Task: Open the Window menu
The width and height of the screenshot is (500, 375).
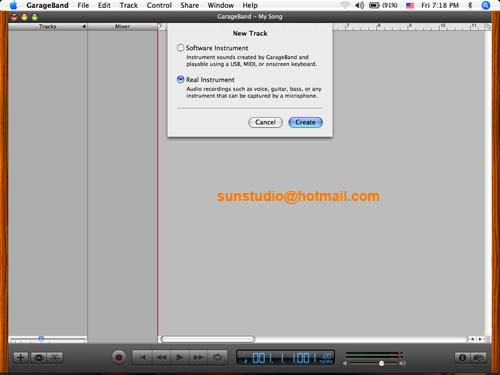Action: click(x=220, y=5)
